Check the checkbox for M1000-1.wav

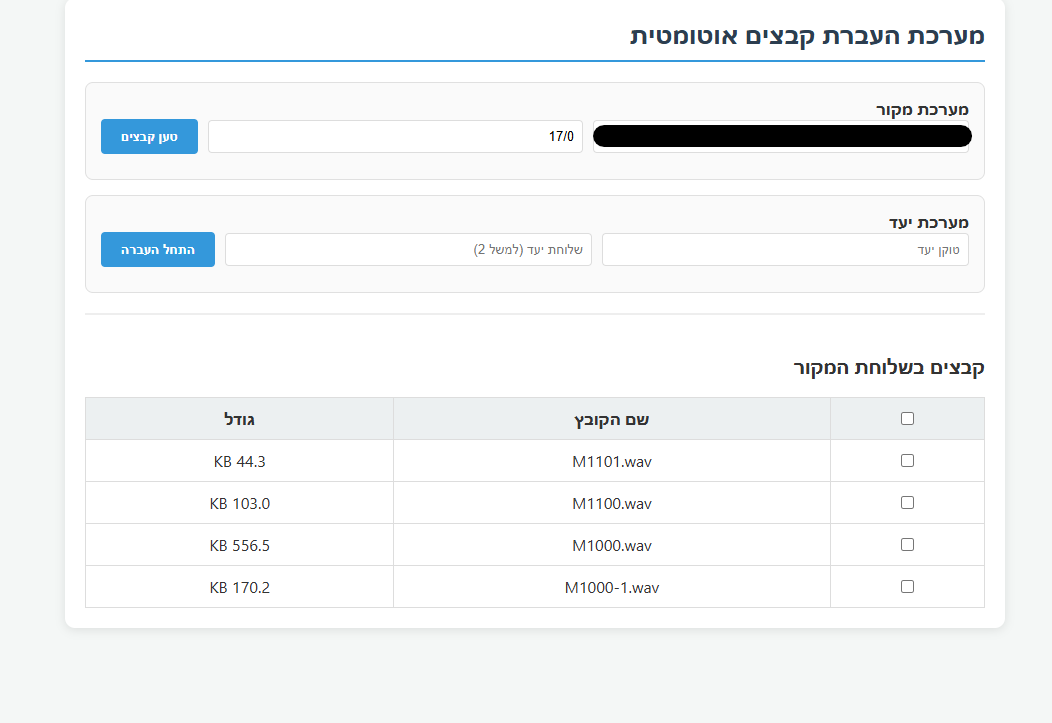coord(907,586)
